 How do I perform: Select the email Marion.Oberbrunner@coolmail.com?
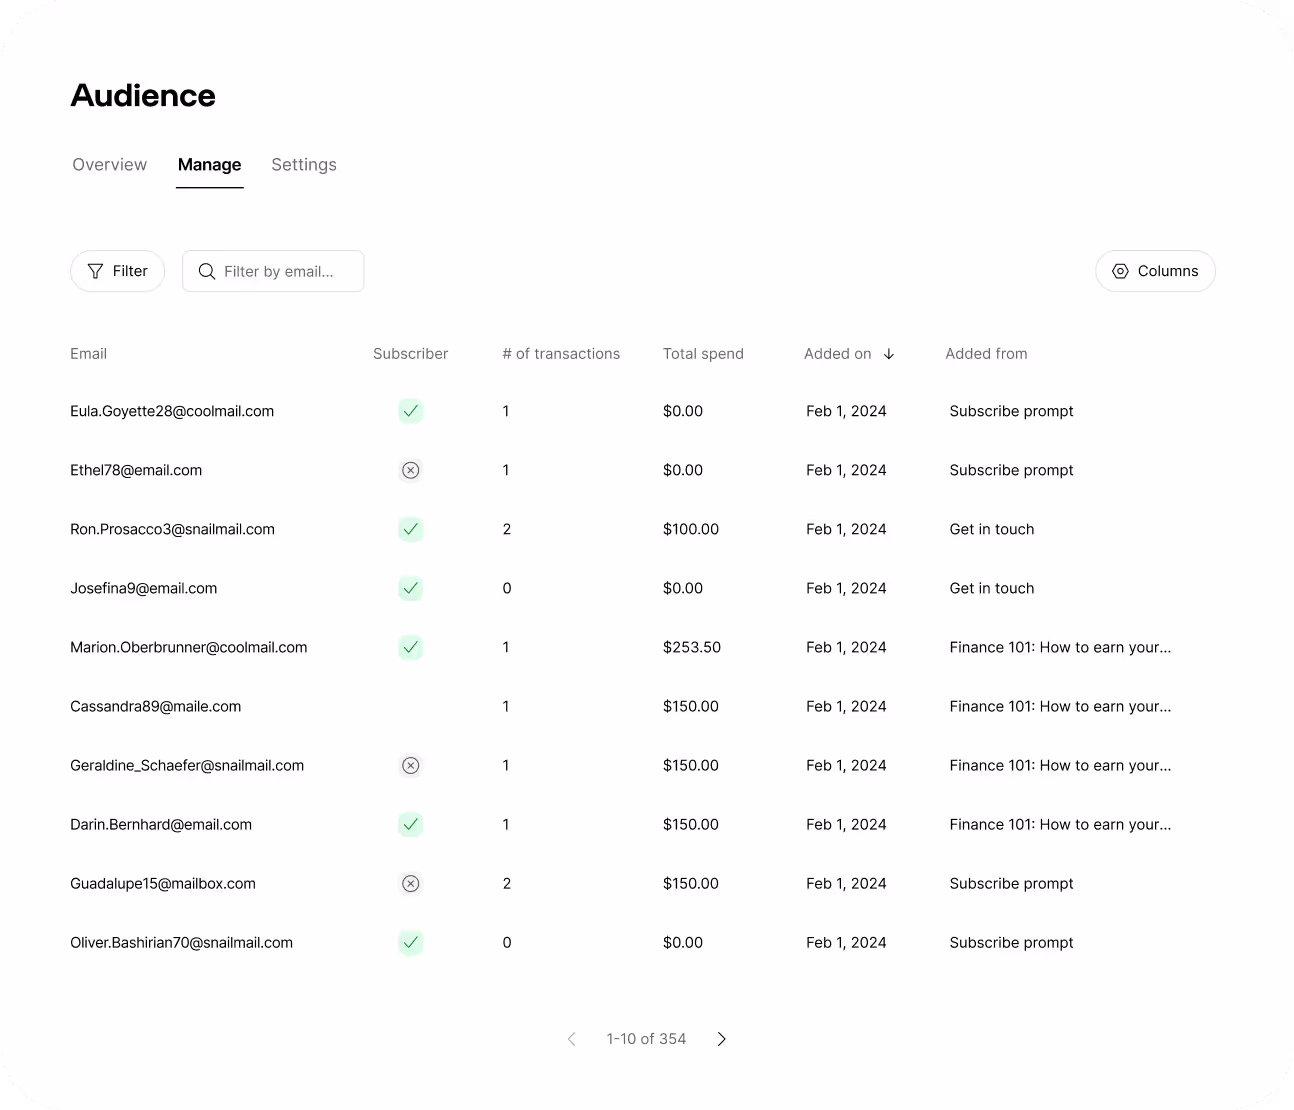188,647
